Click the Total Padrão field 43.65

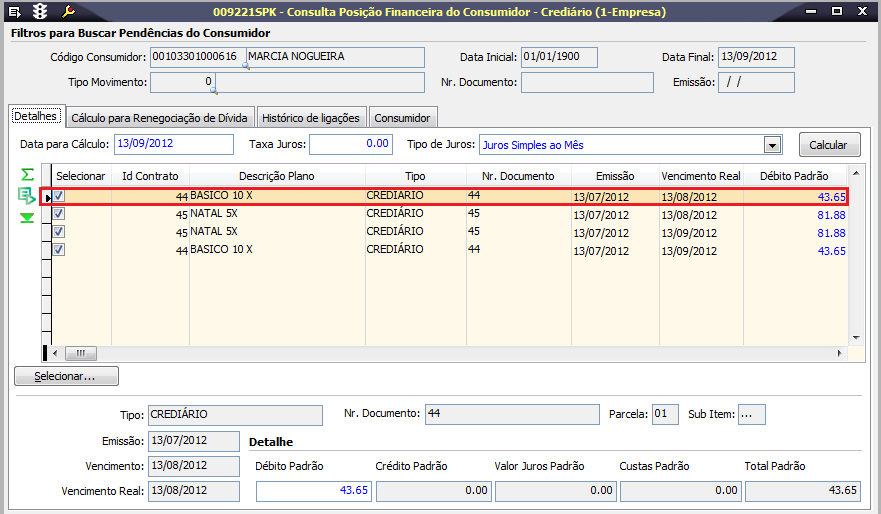[803, 491]
